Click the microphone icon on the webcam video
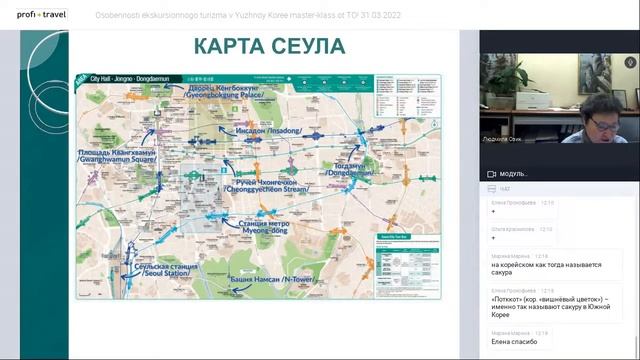This screenshot has height=360, width=640. click(x=630, y=62)
